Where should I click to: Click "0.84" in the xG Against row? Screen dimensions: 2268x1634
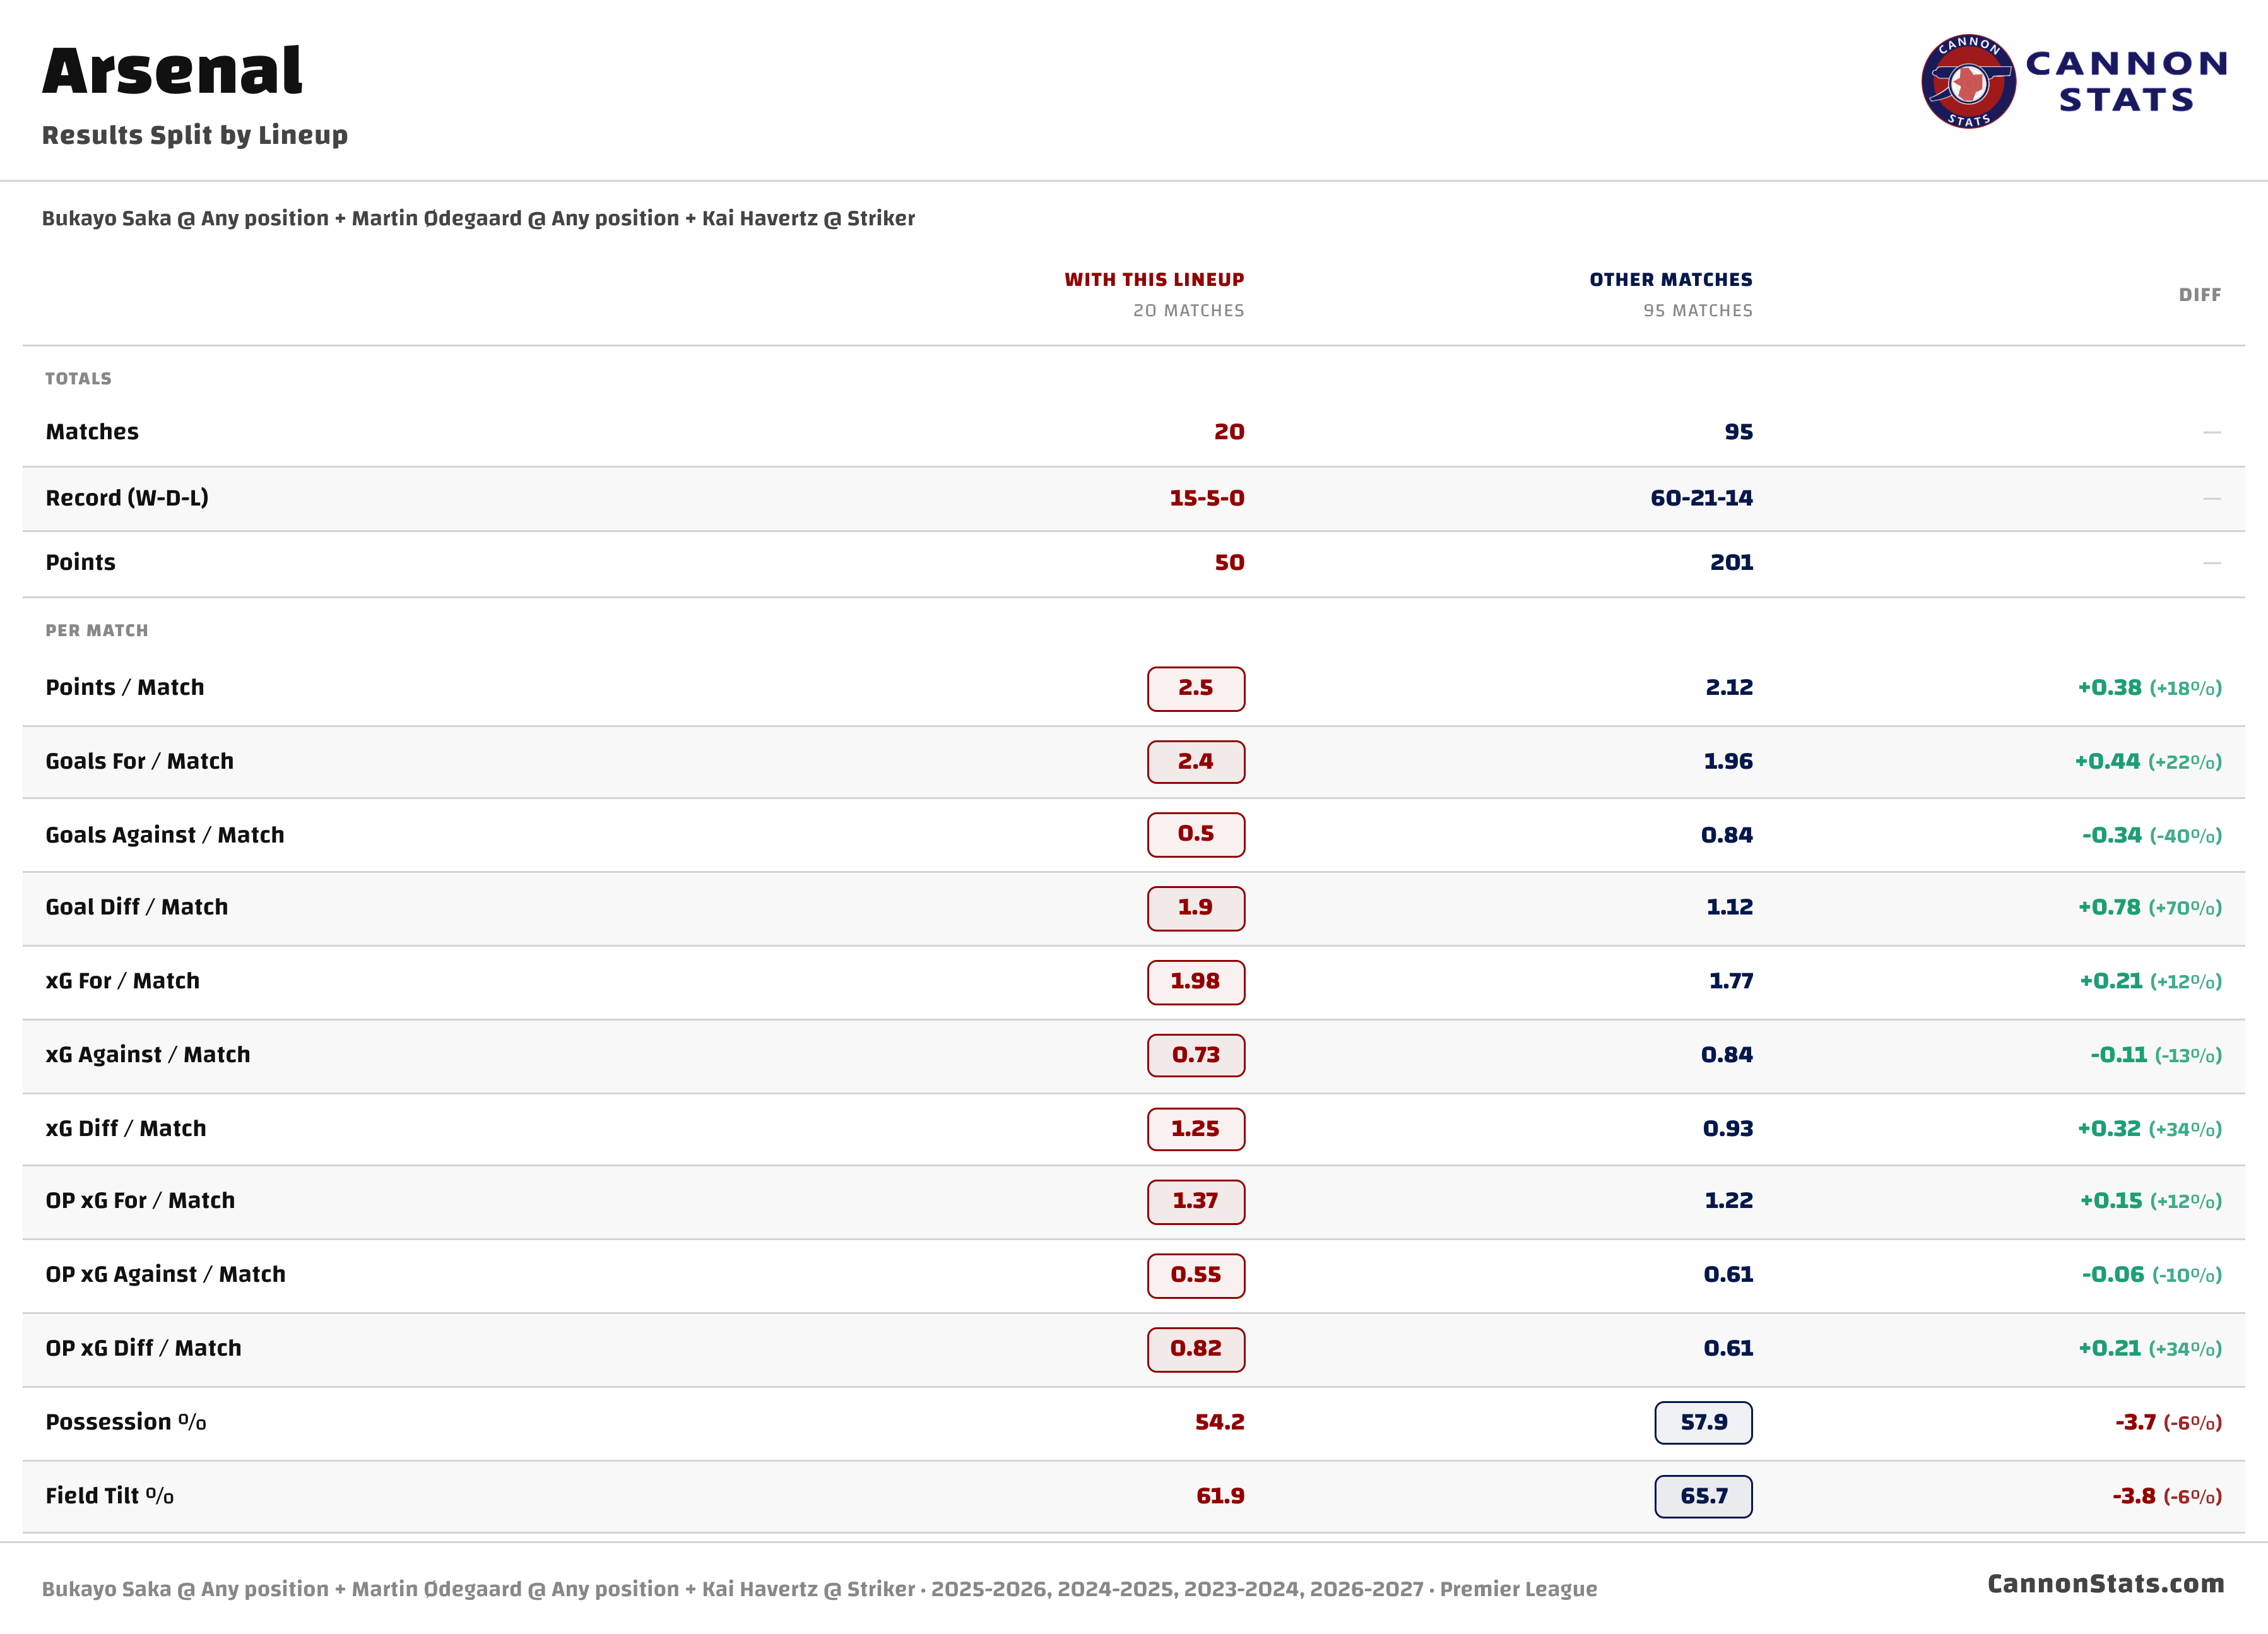click(1727, 1056)
